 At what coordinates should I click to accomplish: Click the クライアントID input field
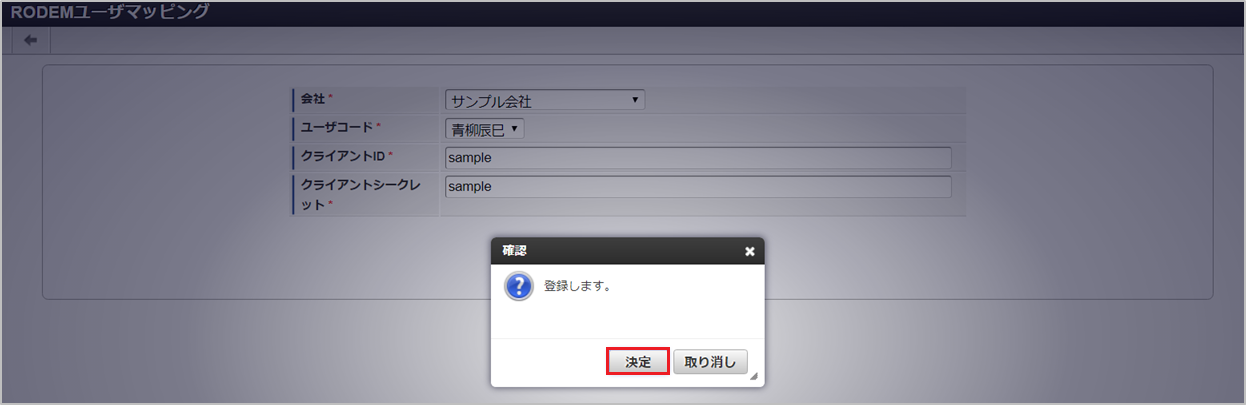point(698,158)
